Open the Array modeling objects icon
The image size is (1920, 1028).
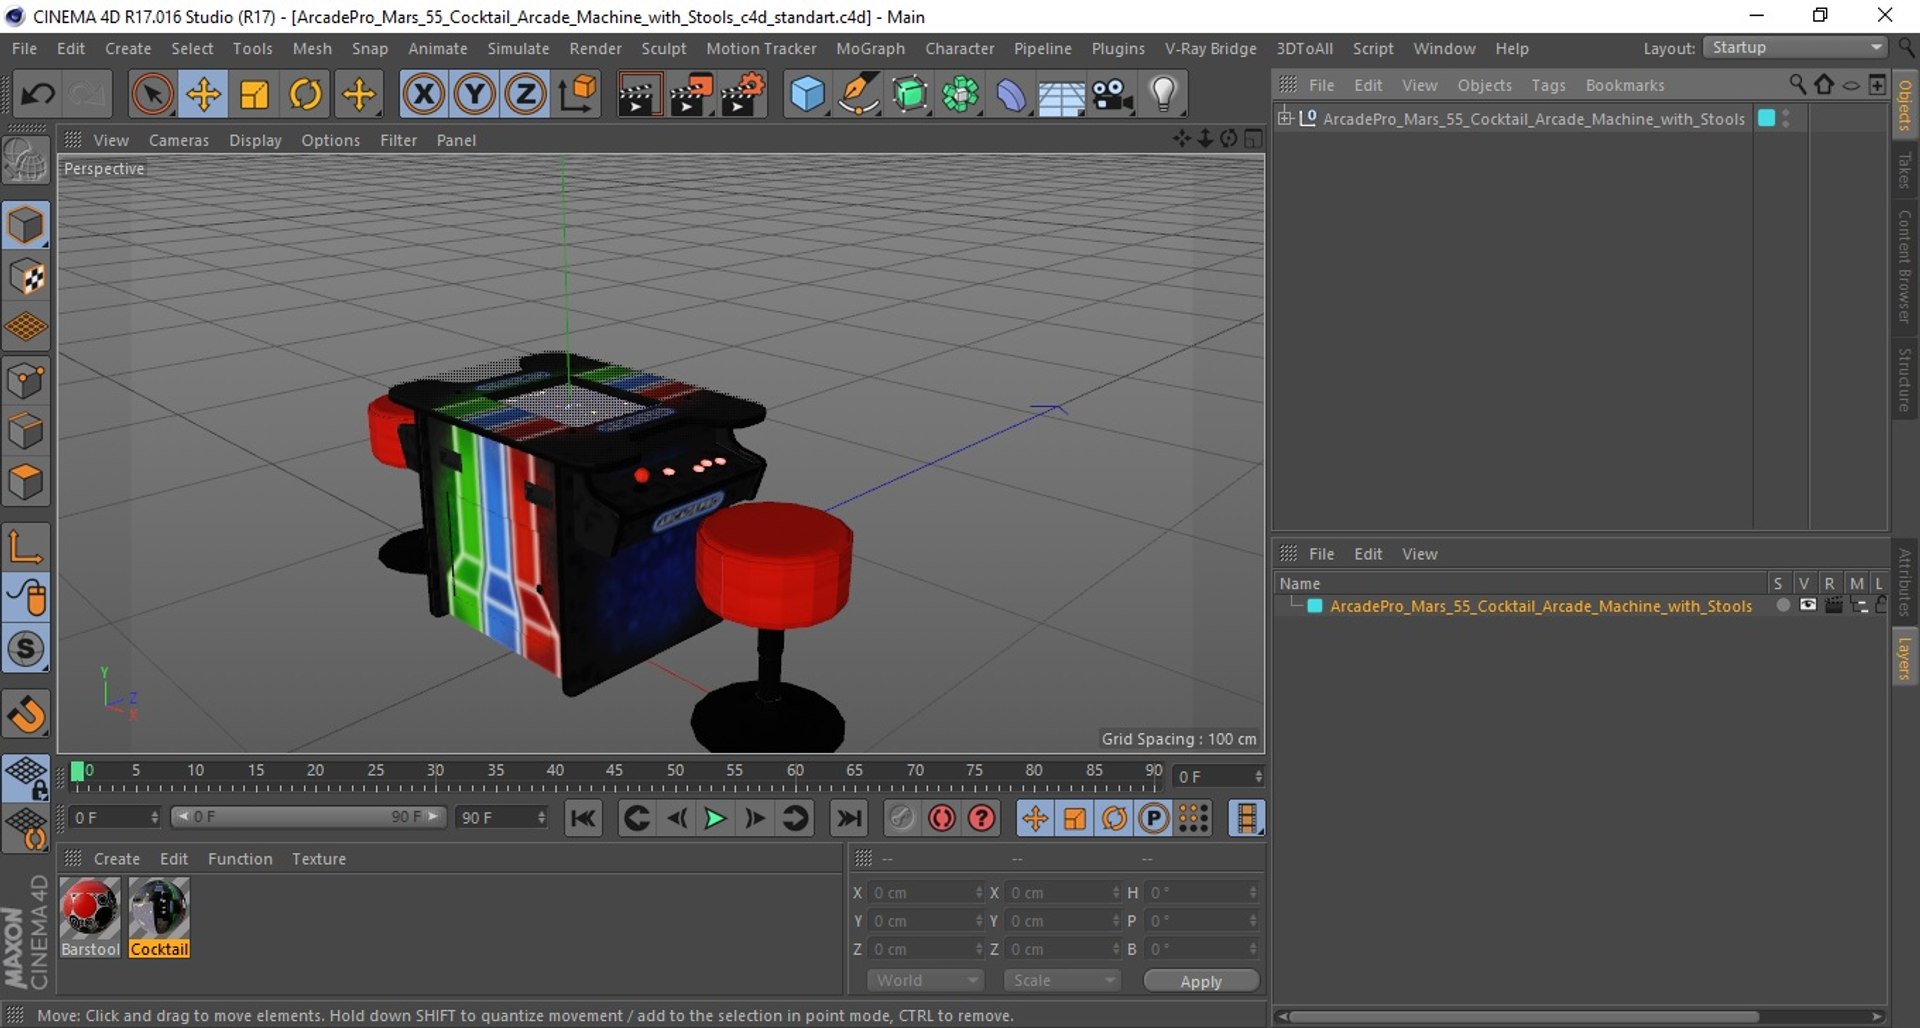961,94
